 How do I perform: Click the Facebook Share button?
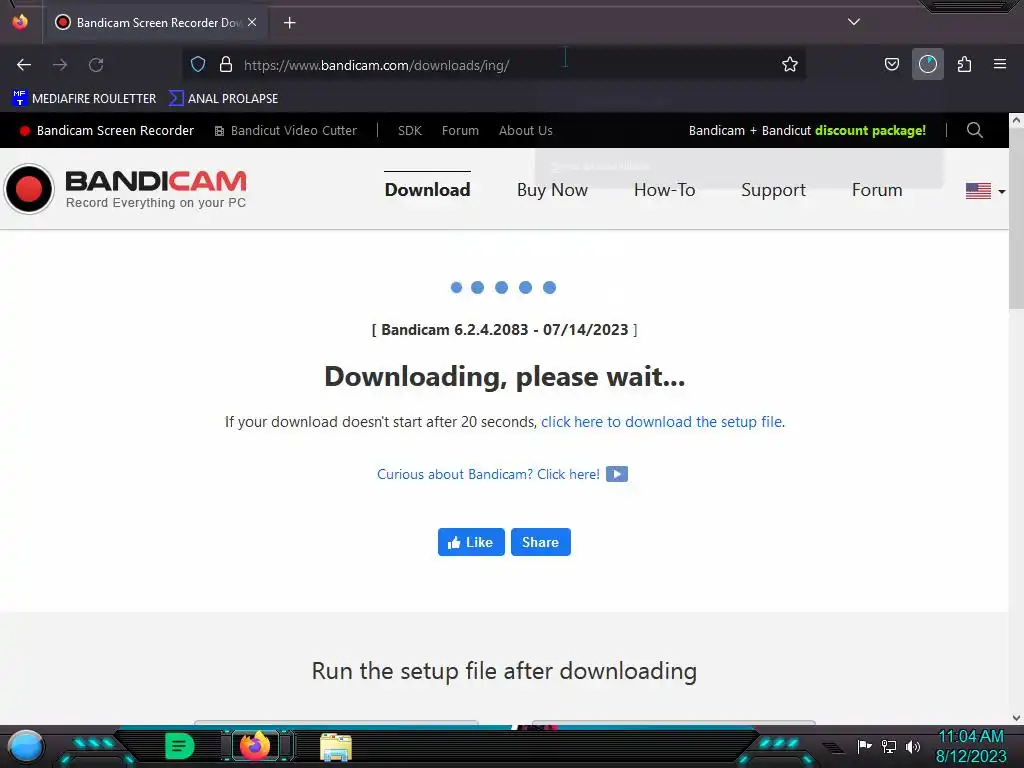click(x=540, y=542)
